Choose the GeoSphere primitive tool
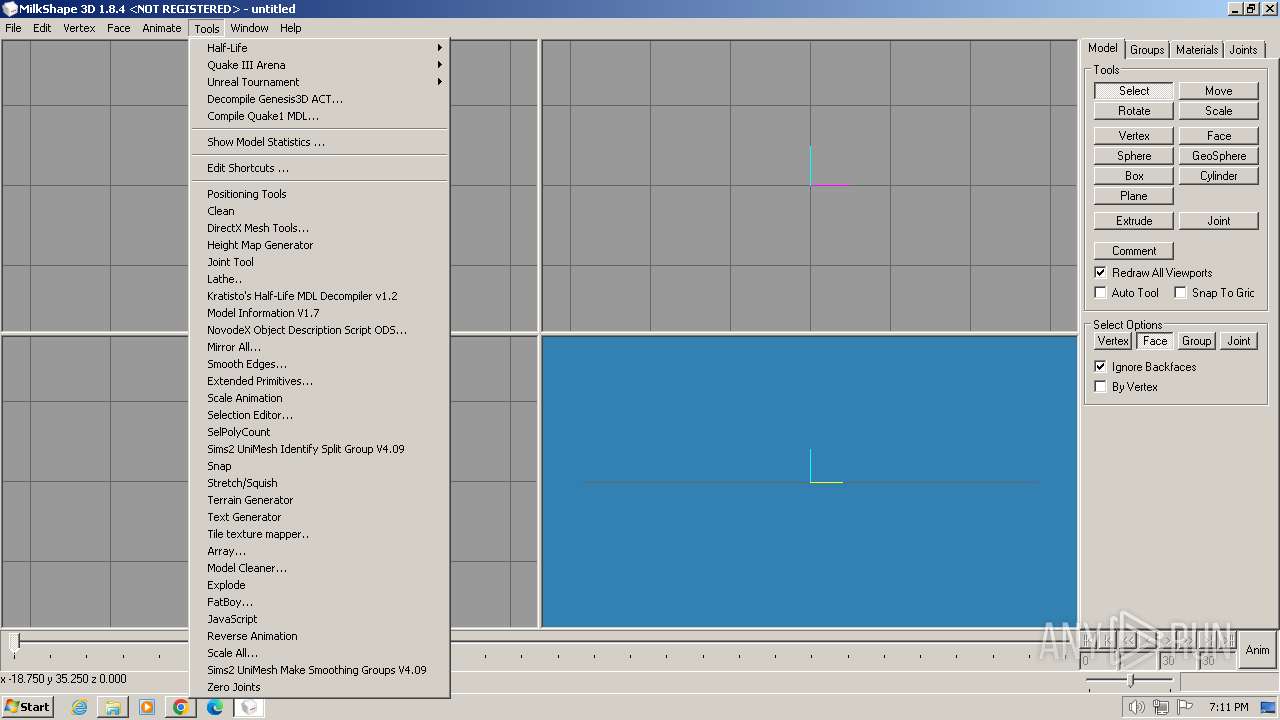Image resolution: width=1280 pixels, height=720 pixels. click(x=1218, y=156)
